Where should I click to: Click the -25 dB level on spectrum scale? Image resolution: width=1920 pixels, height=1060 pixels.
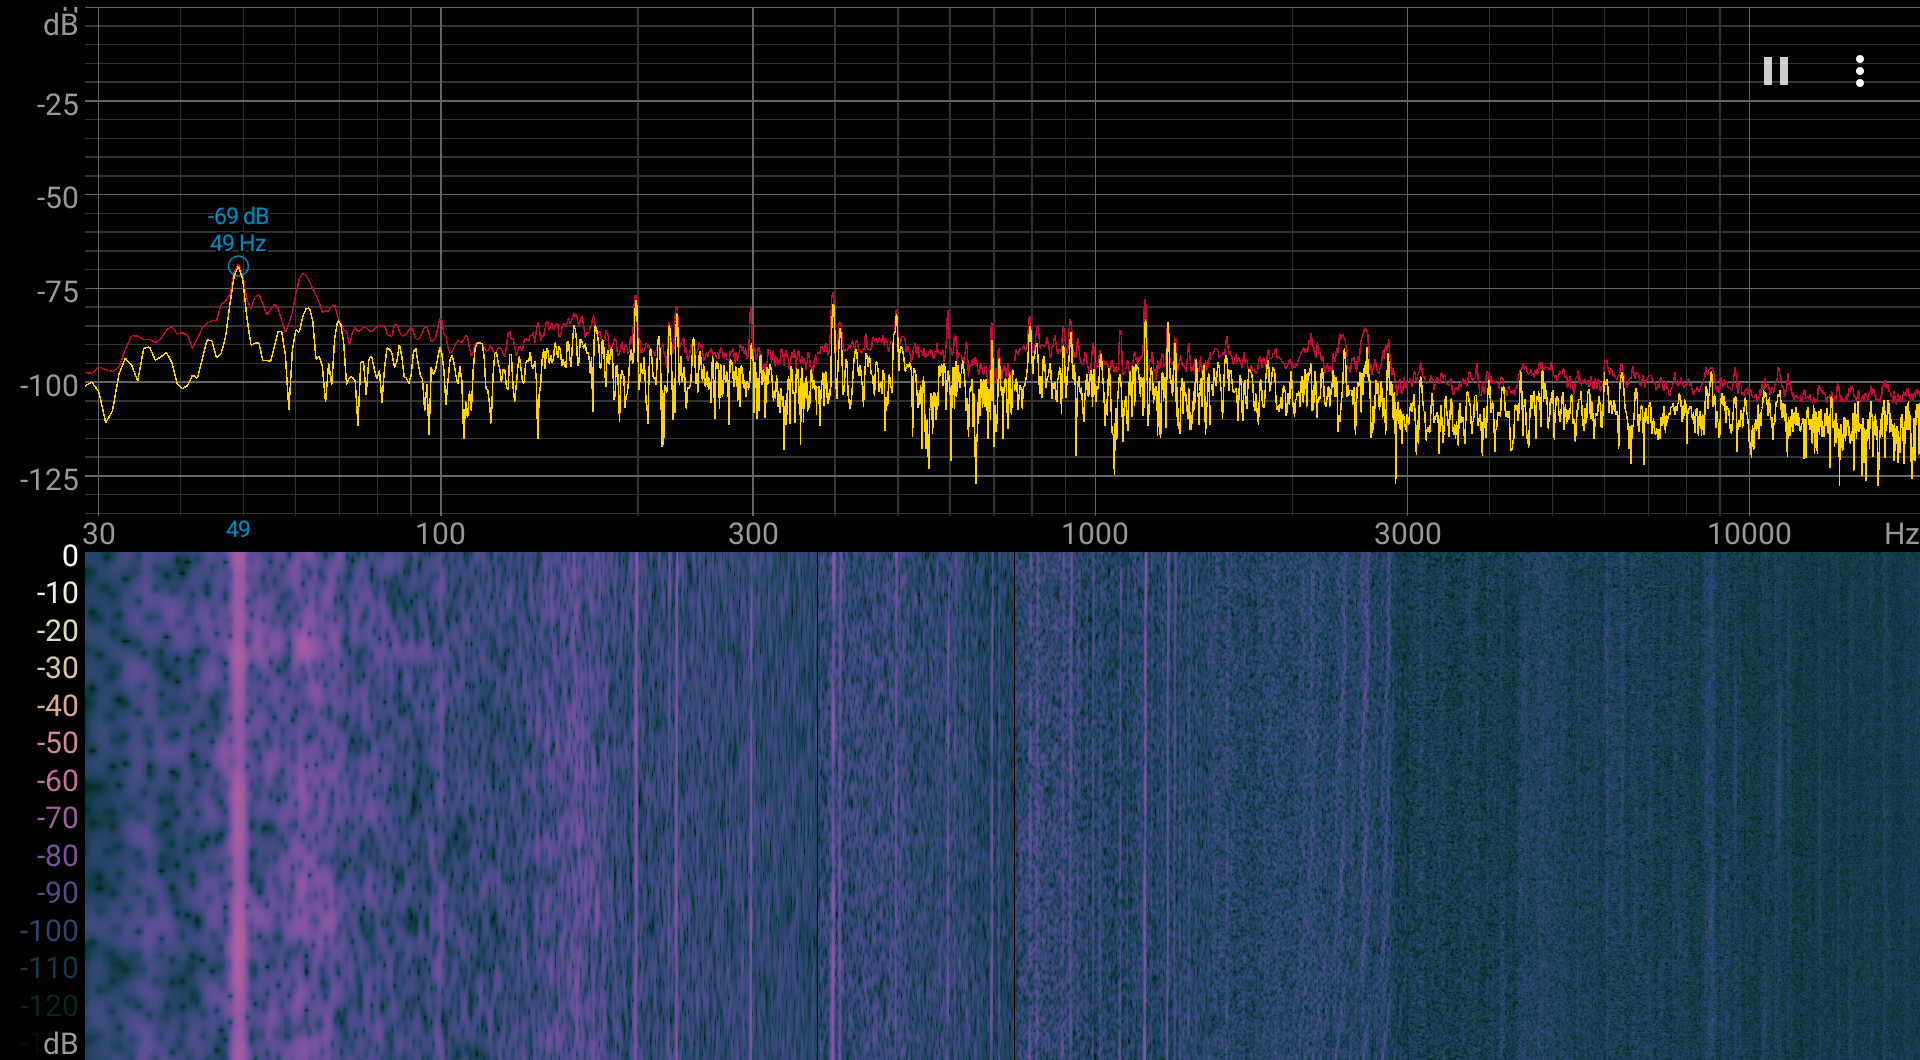coord(57,104)
